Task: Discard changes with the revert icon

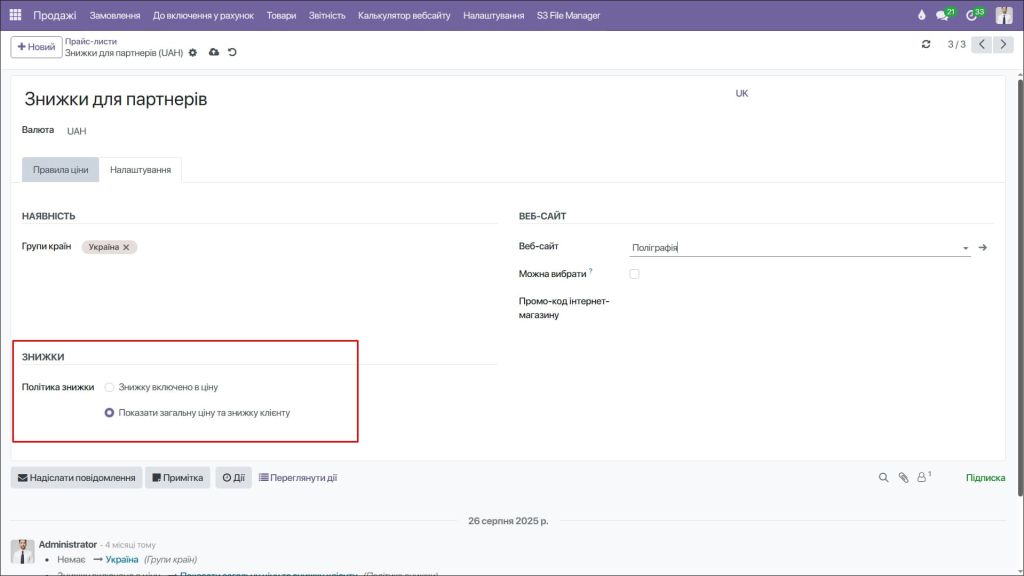Action: [234, 52]
